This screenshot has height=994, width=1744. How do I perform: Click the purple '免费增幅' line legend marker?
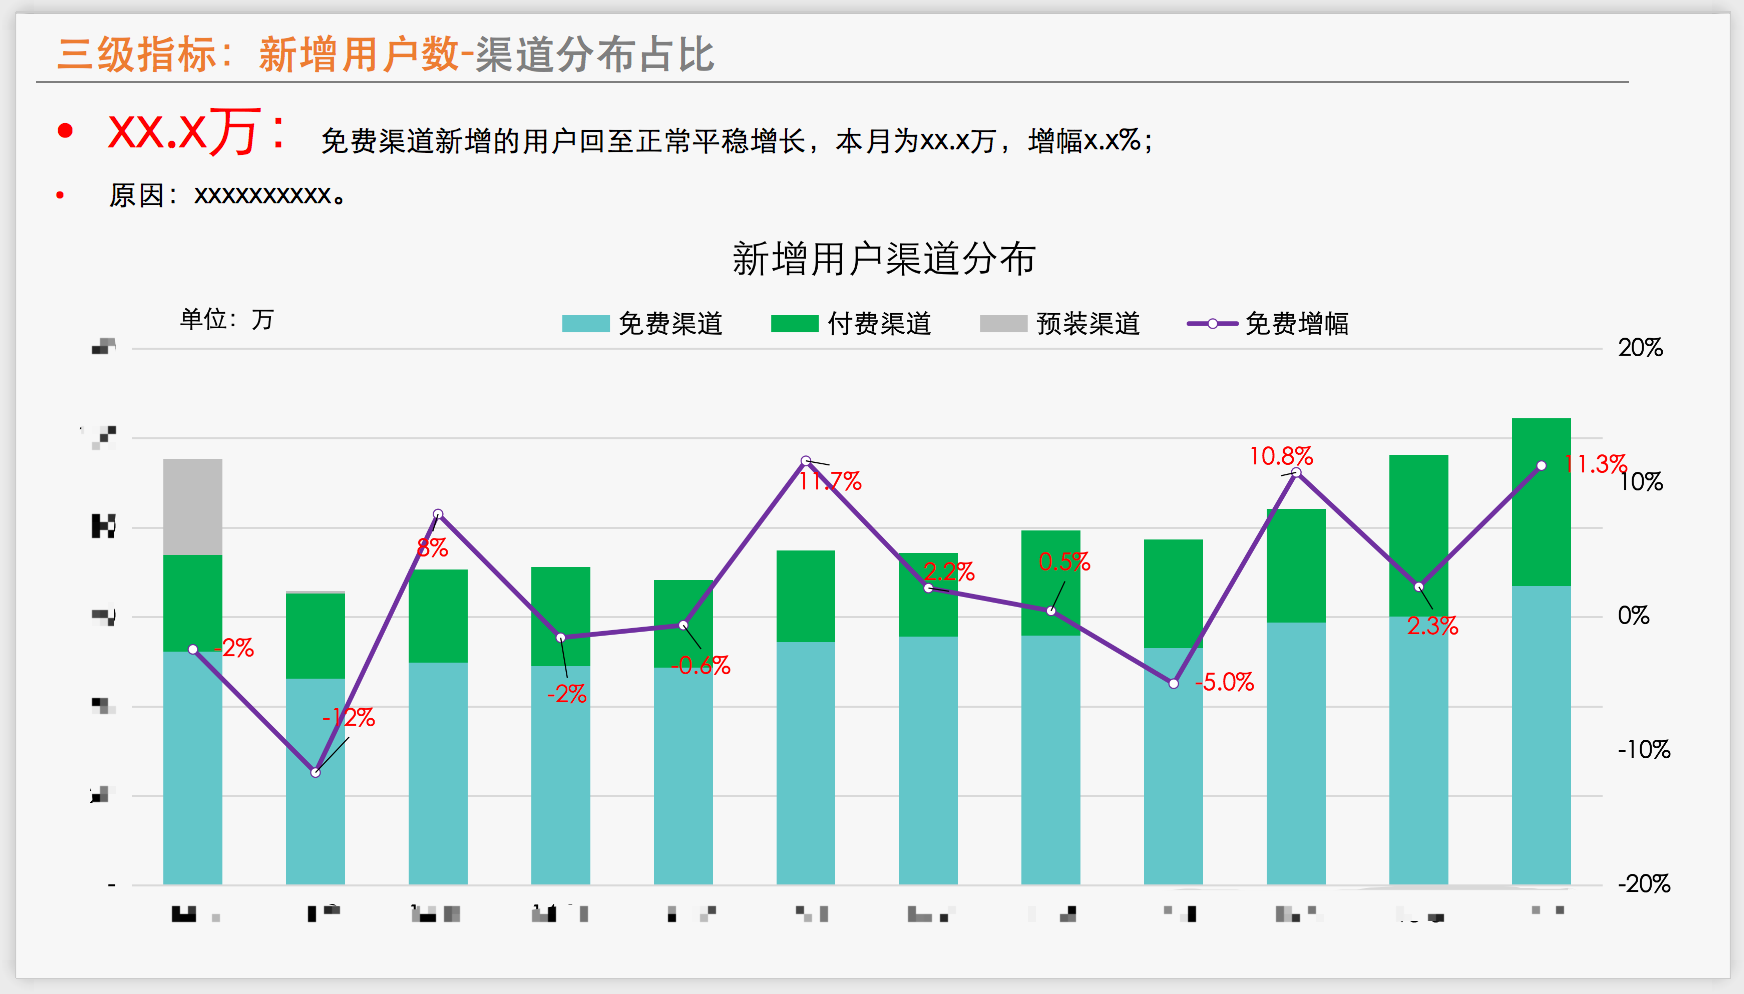click(1212, 323)
